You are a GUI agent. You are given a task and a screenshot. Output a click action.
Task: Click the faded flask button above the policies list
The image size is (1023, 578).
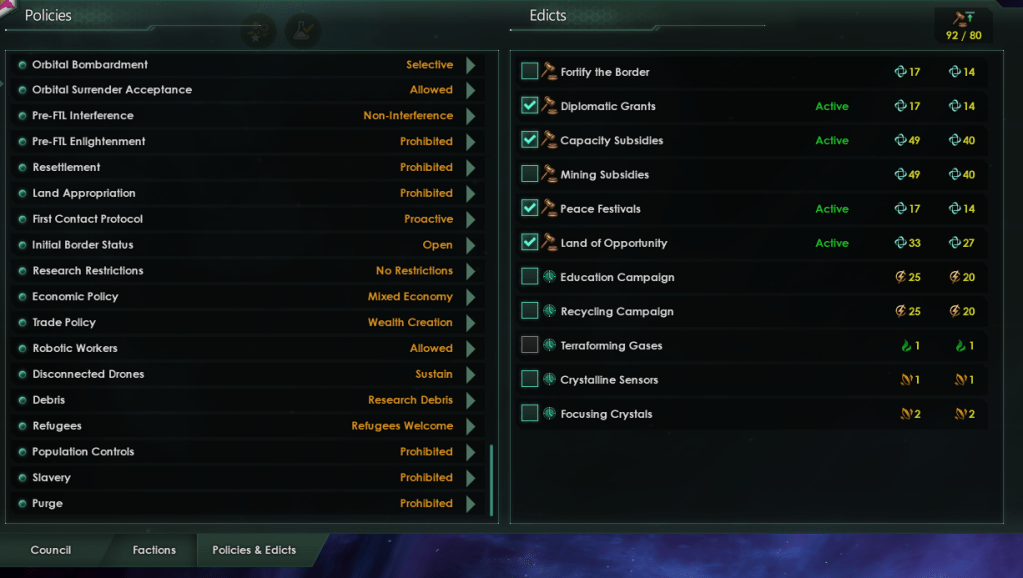pyautogui.click(x=303, y=30)
